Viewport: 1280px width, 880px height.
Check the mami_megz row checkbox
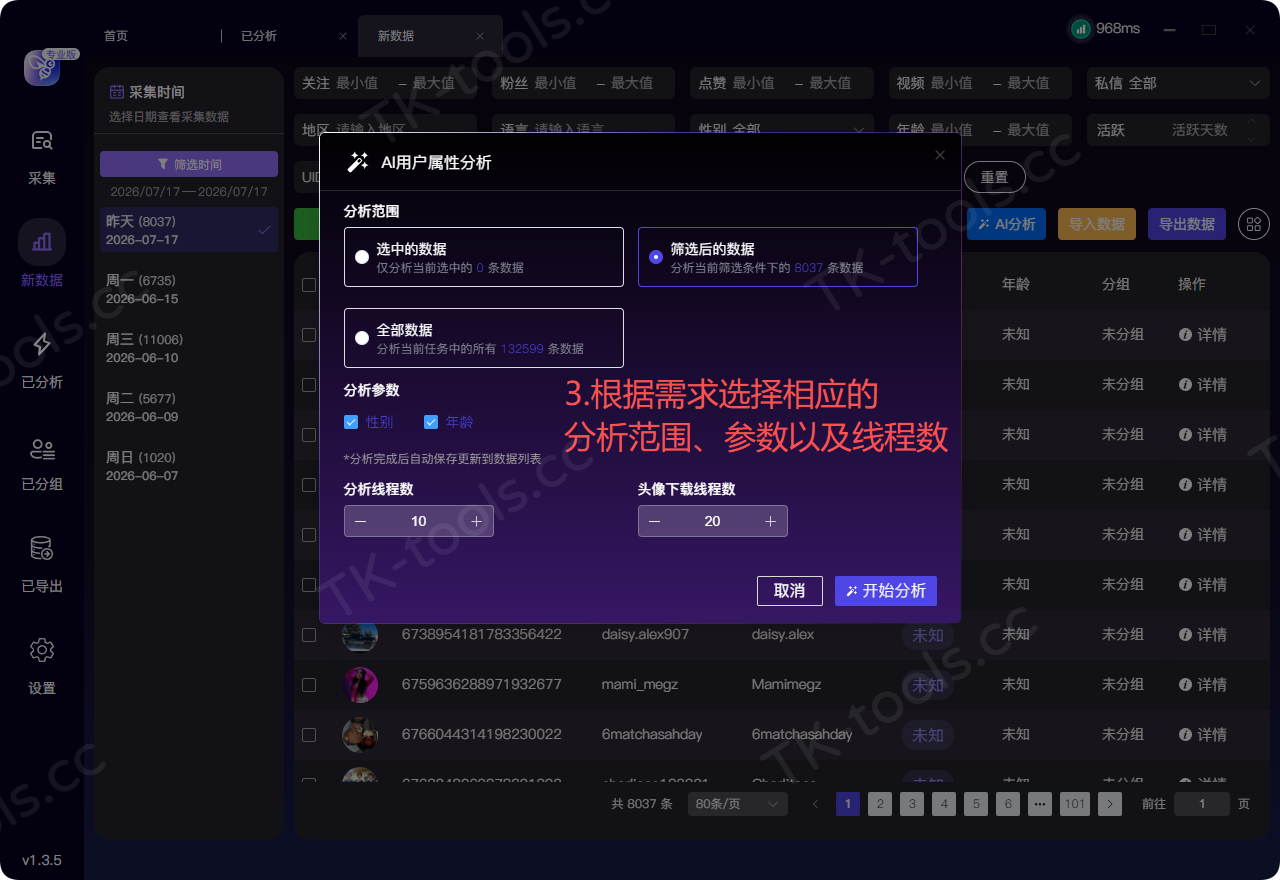(309, 685)
